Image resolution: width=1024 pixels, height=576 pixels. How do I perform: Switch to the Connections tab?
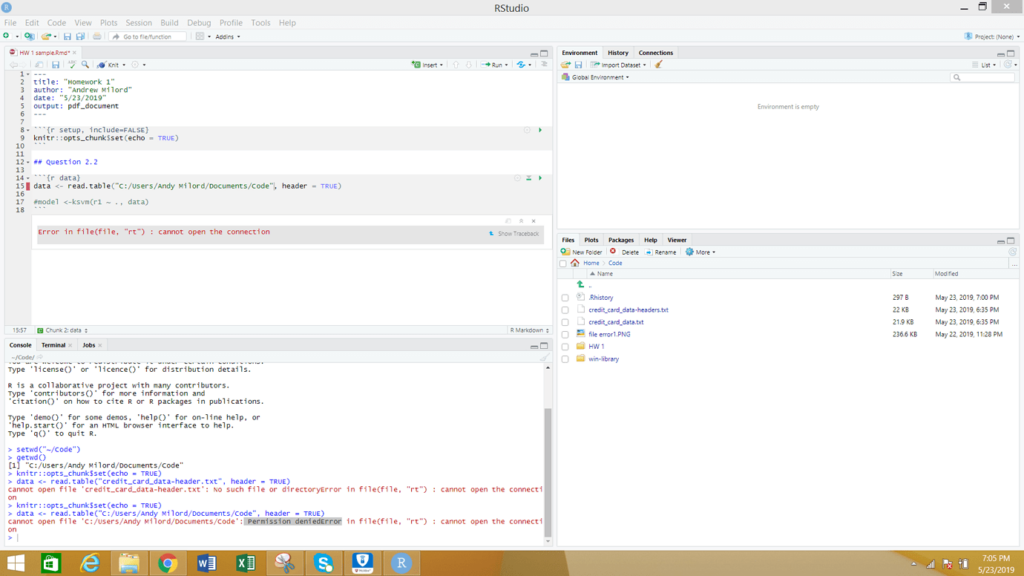(656, 53)
